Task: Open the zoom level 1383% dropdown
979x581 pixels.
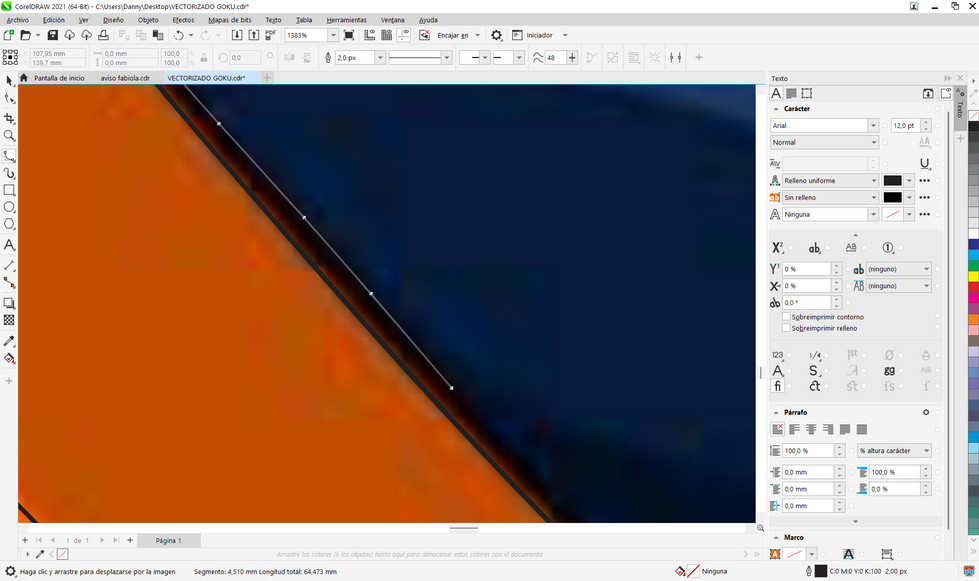Action: pos(333,36)
